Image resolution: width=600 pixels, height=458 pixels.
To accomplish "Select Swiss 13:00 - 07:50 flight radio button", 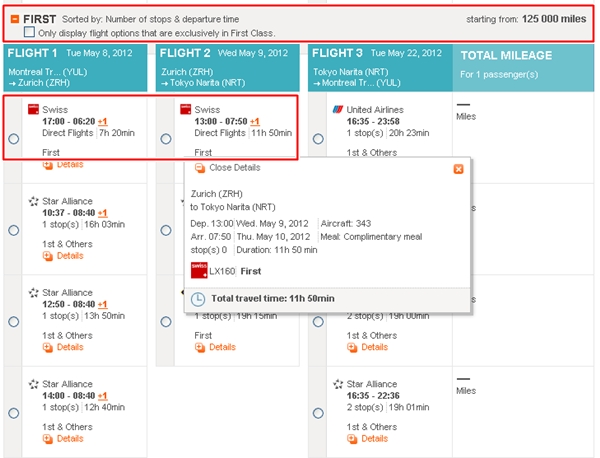I will pos(166,139).
